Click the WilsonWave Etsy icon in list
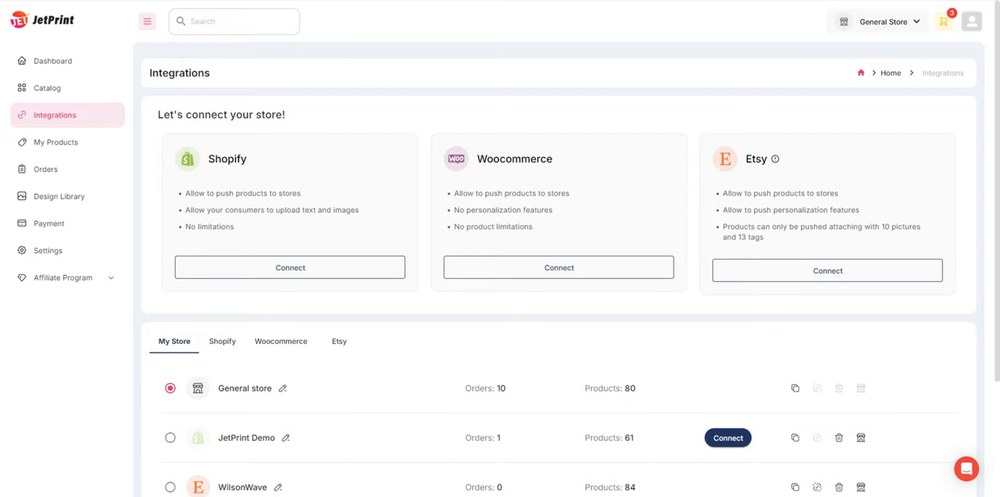 click(x=198, y=487)
